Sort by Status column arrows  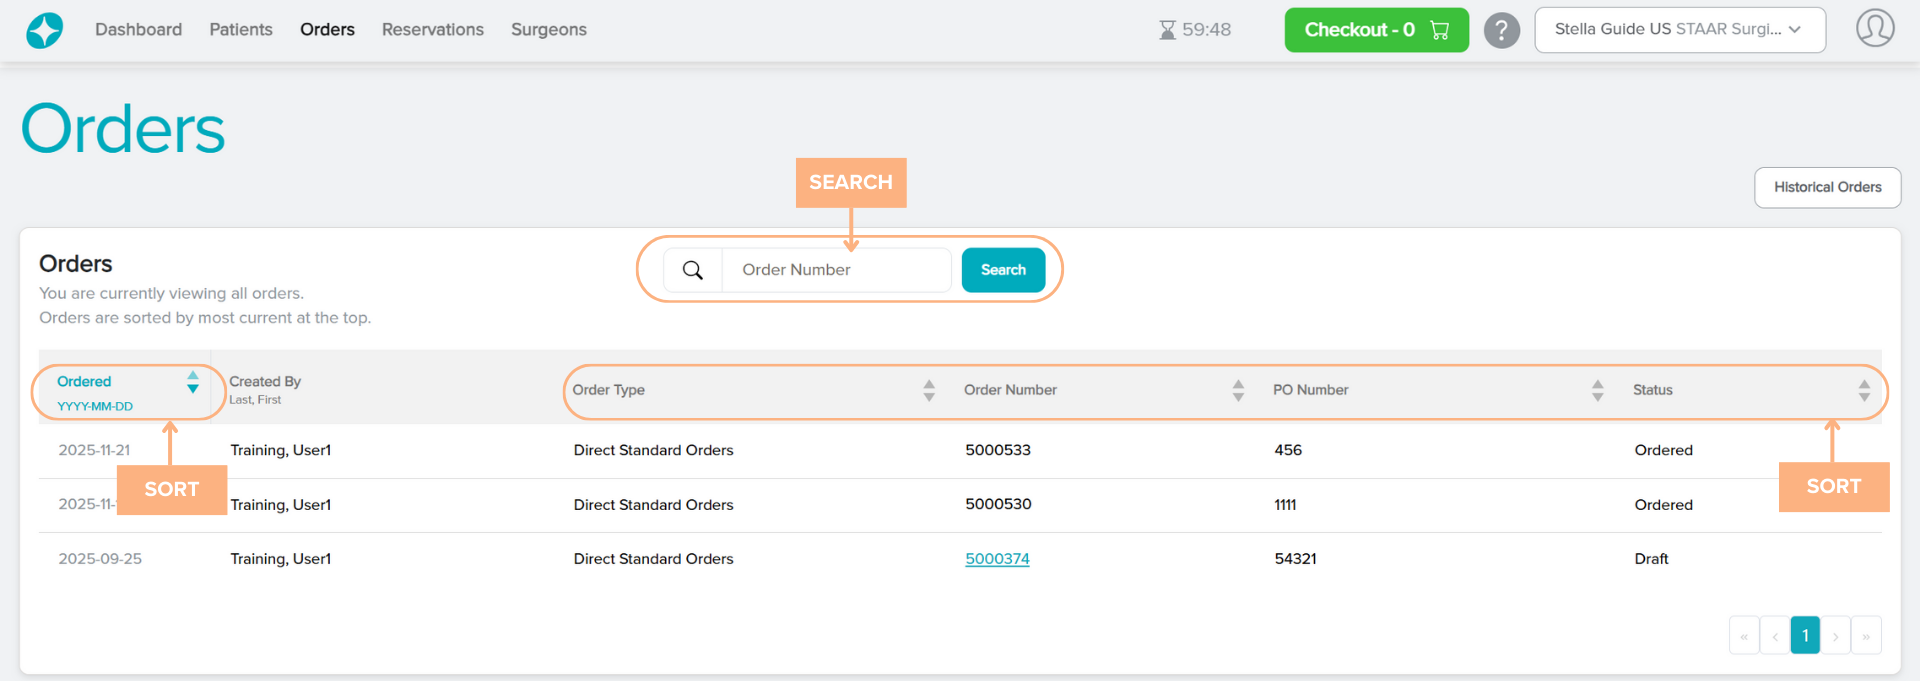[x=1864, y=390]
